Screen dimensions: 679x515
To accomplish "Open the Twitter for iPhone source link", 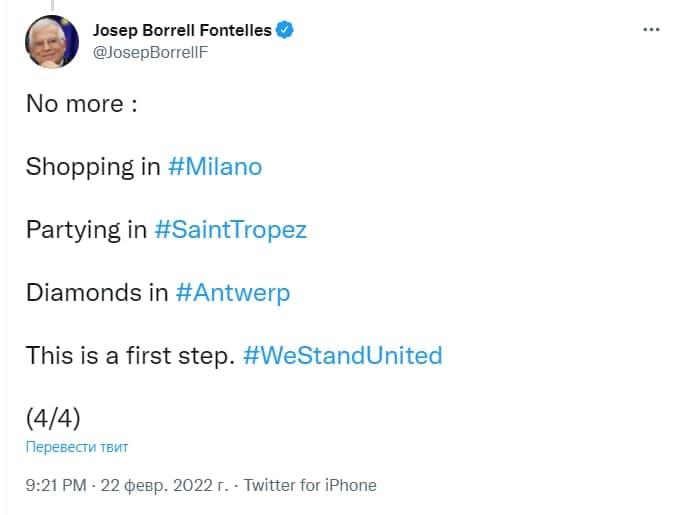I will click(x=310, y=485).
